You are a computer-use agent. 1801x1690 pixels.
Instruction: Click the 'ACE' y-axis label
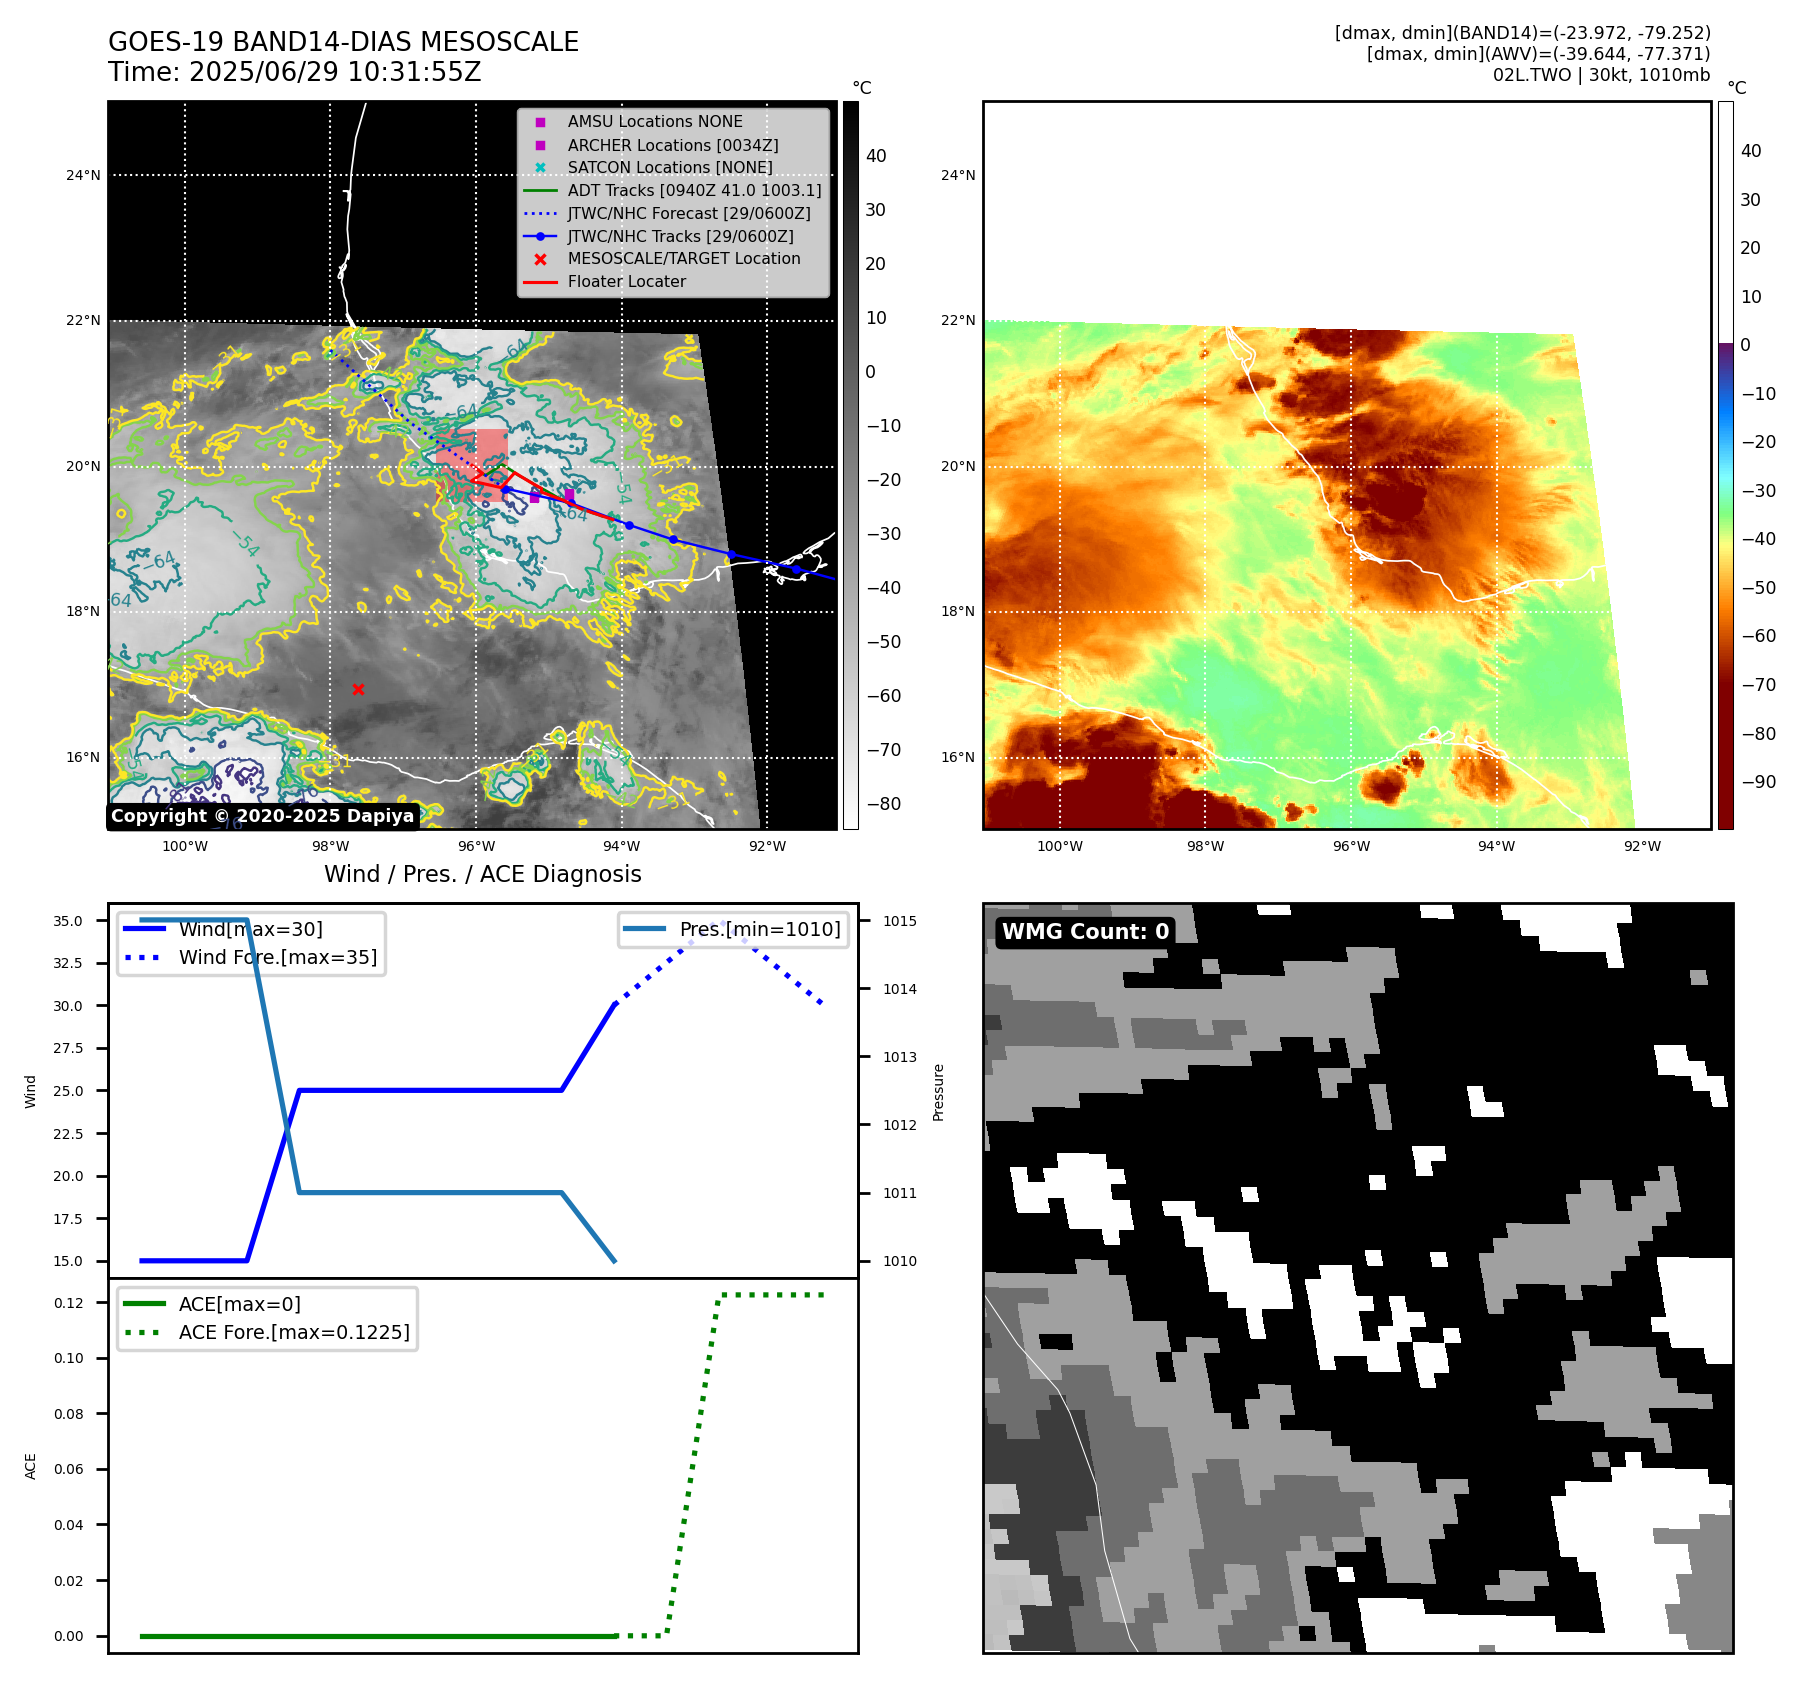tap(30, 1467)
